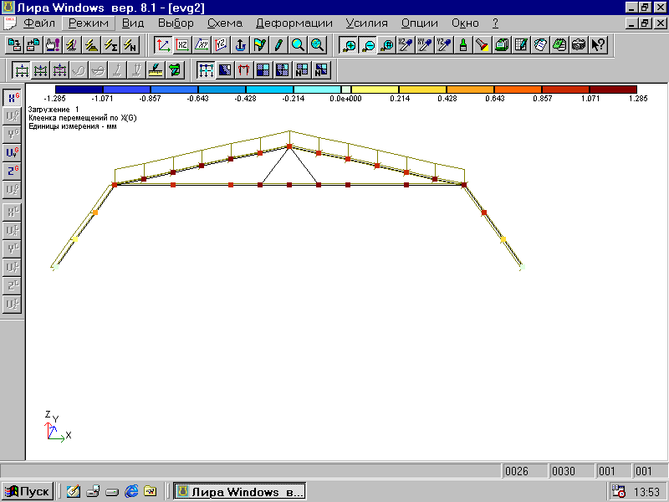
Task: Open the Пуск start menu
Action: click(x=28, y=492)
